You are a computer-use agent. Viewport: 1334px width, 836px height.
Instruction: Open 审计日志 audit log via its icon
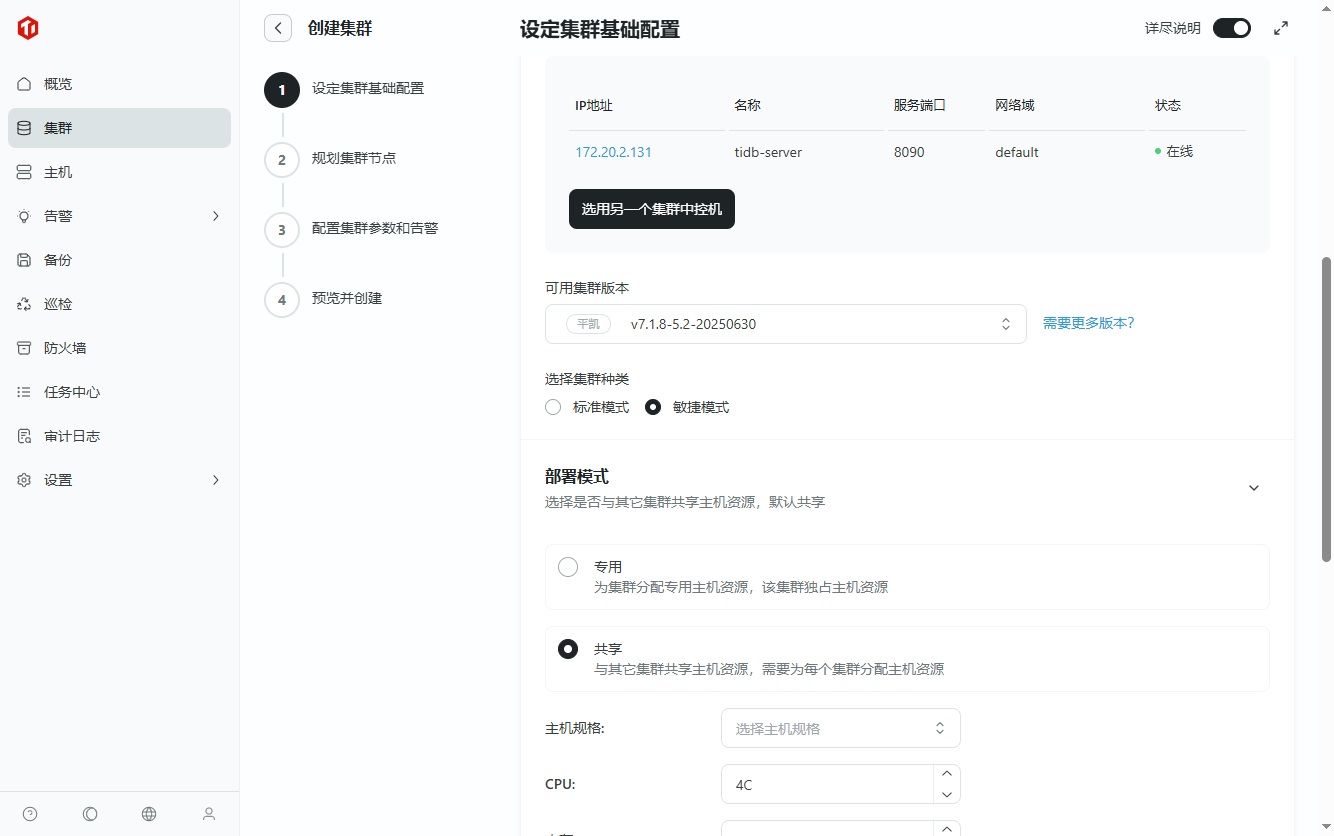click(25, 436)
